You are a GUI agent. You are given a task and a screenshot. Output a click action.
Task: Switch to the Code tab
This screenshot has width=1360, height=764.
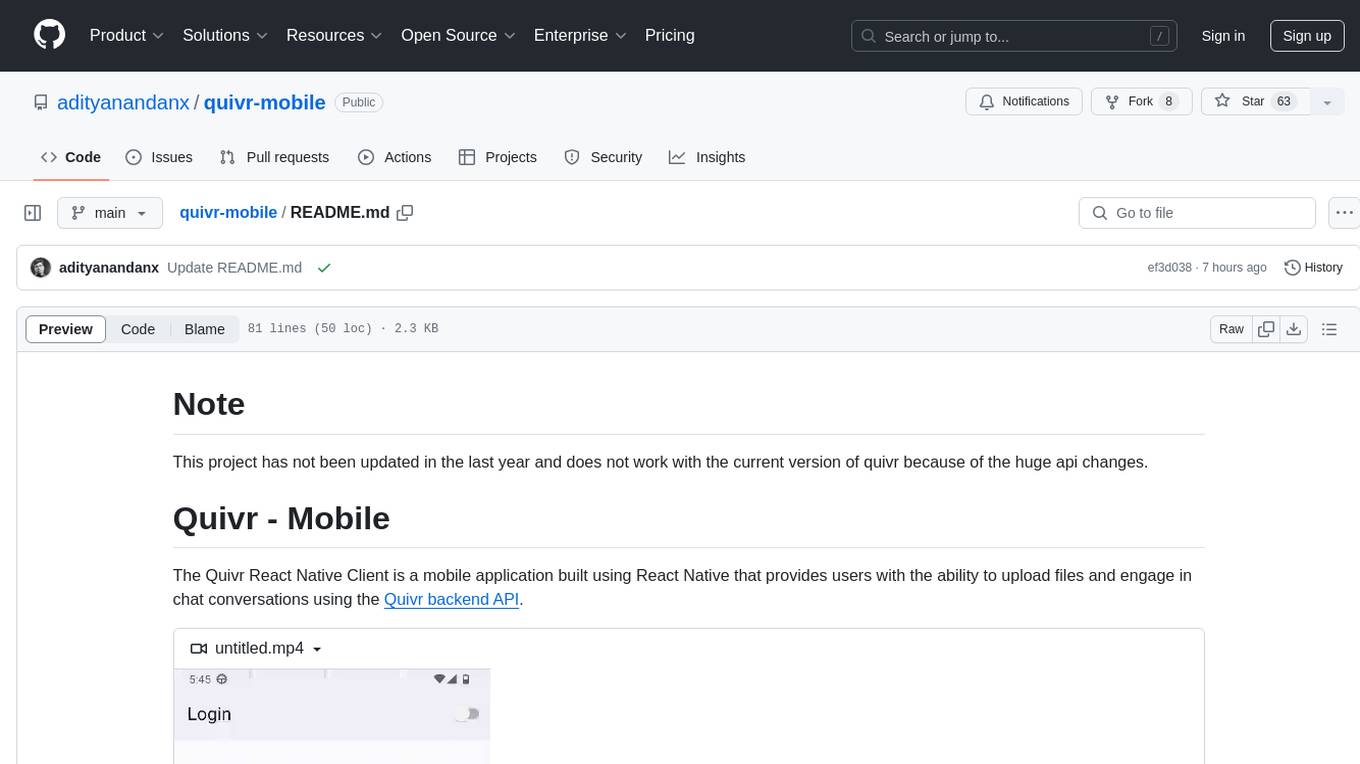click(x=71, y=157)
